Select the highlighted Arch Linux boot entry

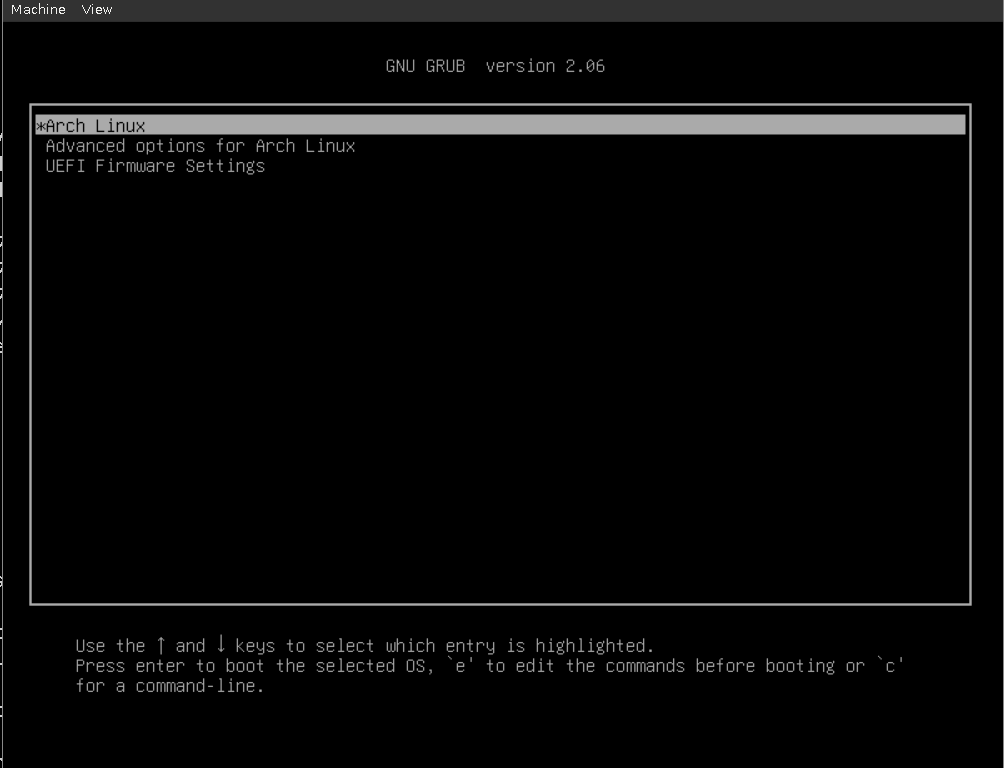[x=500, y=125]
